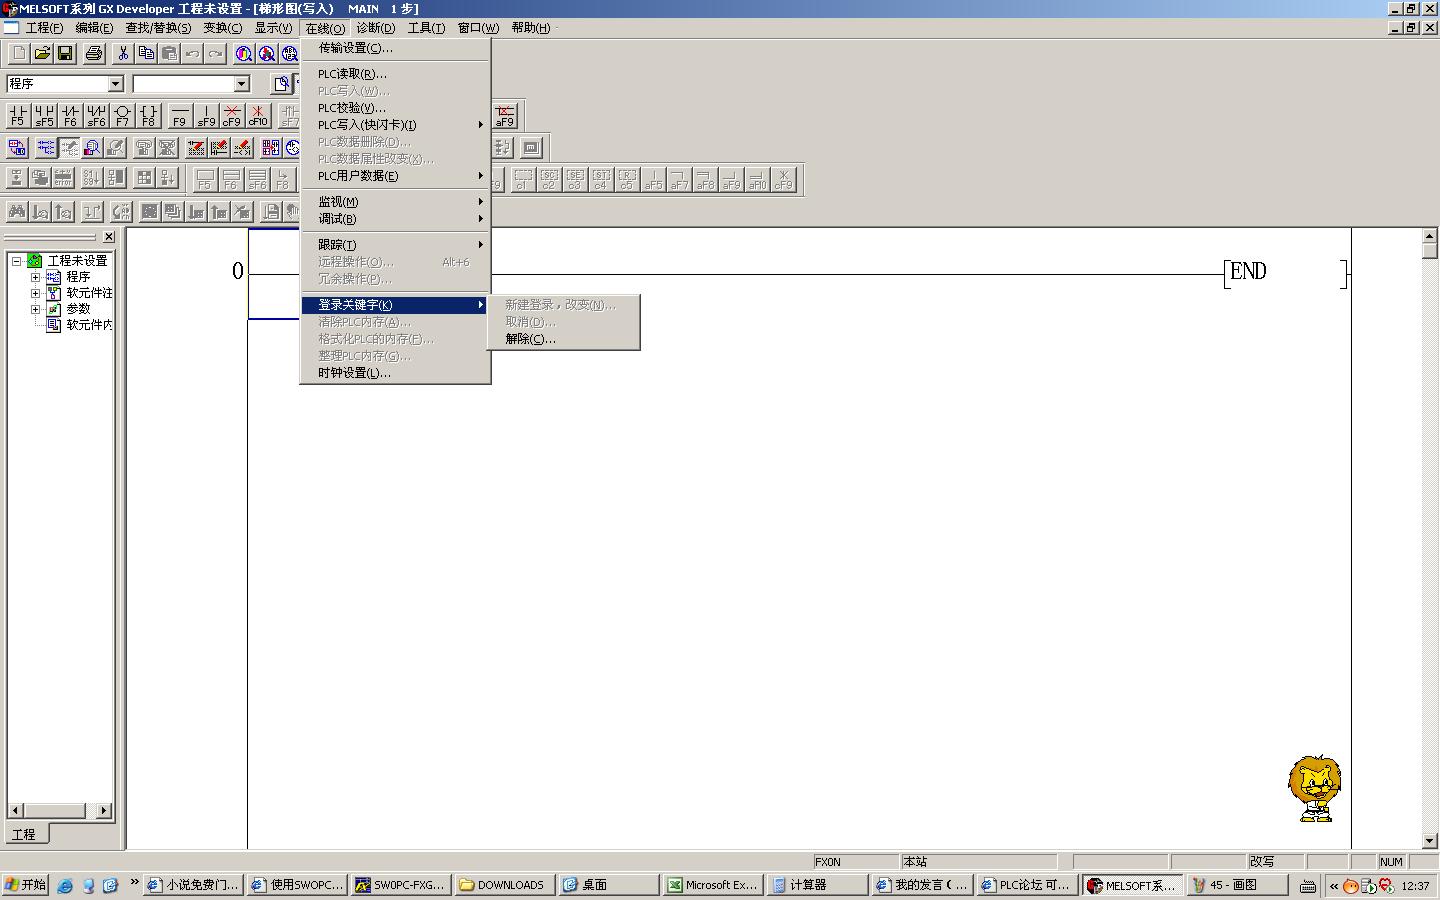Save the project with floppy disk icon

(x=65, y=53)
